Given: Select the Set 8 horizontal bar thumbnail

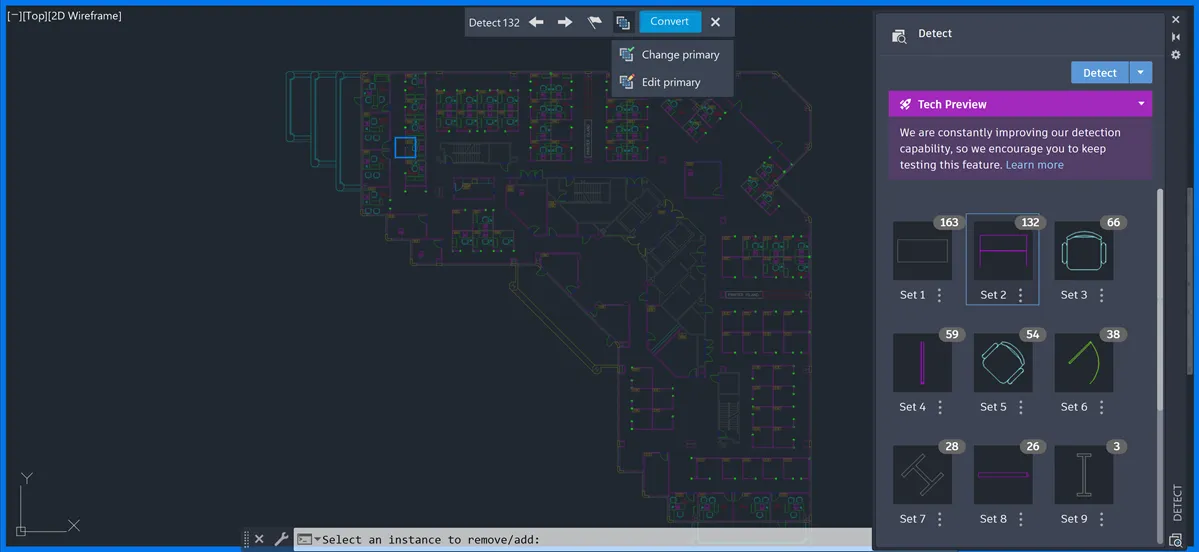Looking at the screenshot, I should (1003, 475).
